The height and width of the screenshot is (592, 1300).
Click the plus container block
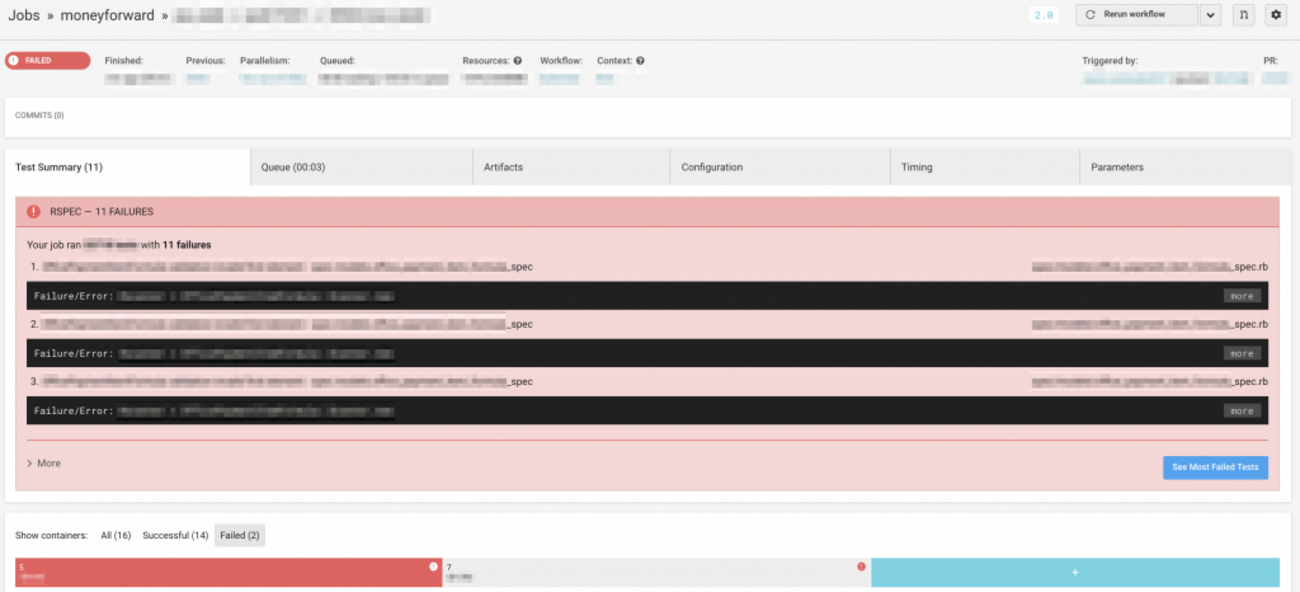tap(1075, 572)
